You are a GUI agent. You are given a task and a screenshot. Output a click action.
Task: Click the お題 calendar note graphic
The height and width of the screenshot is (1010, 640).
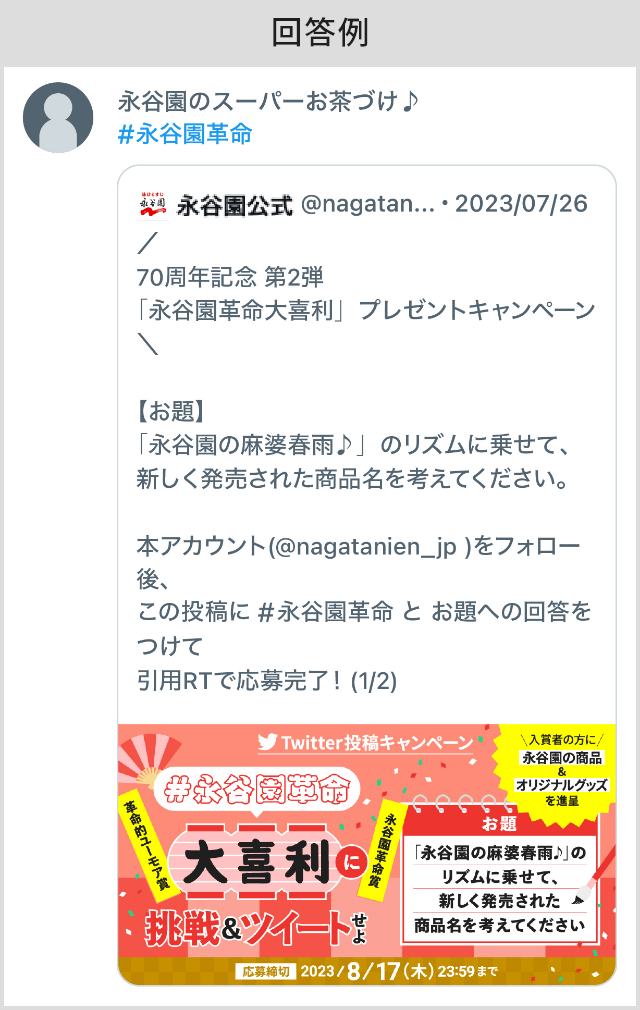pos(500,872)
